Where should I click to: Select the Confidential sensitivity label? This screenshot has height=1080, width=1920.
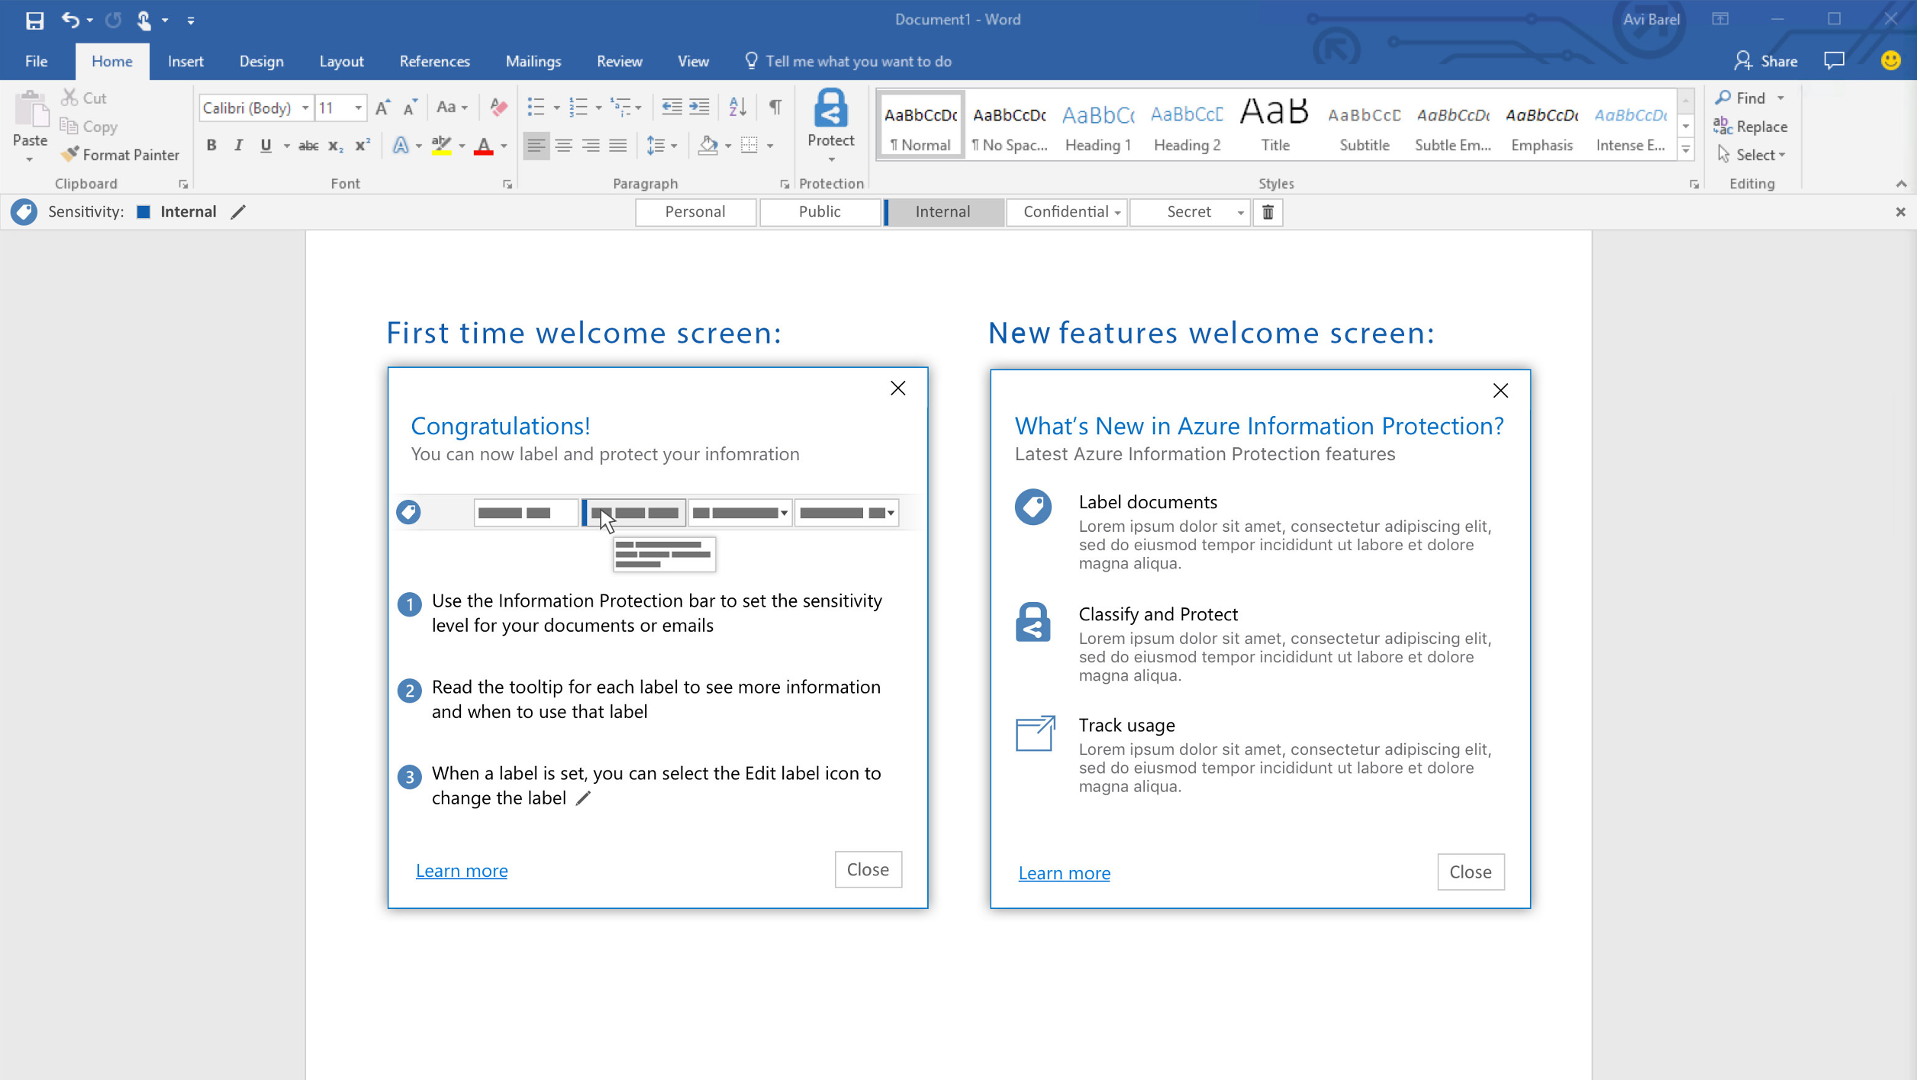coord(1065,211)
